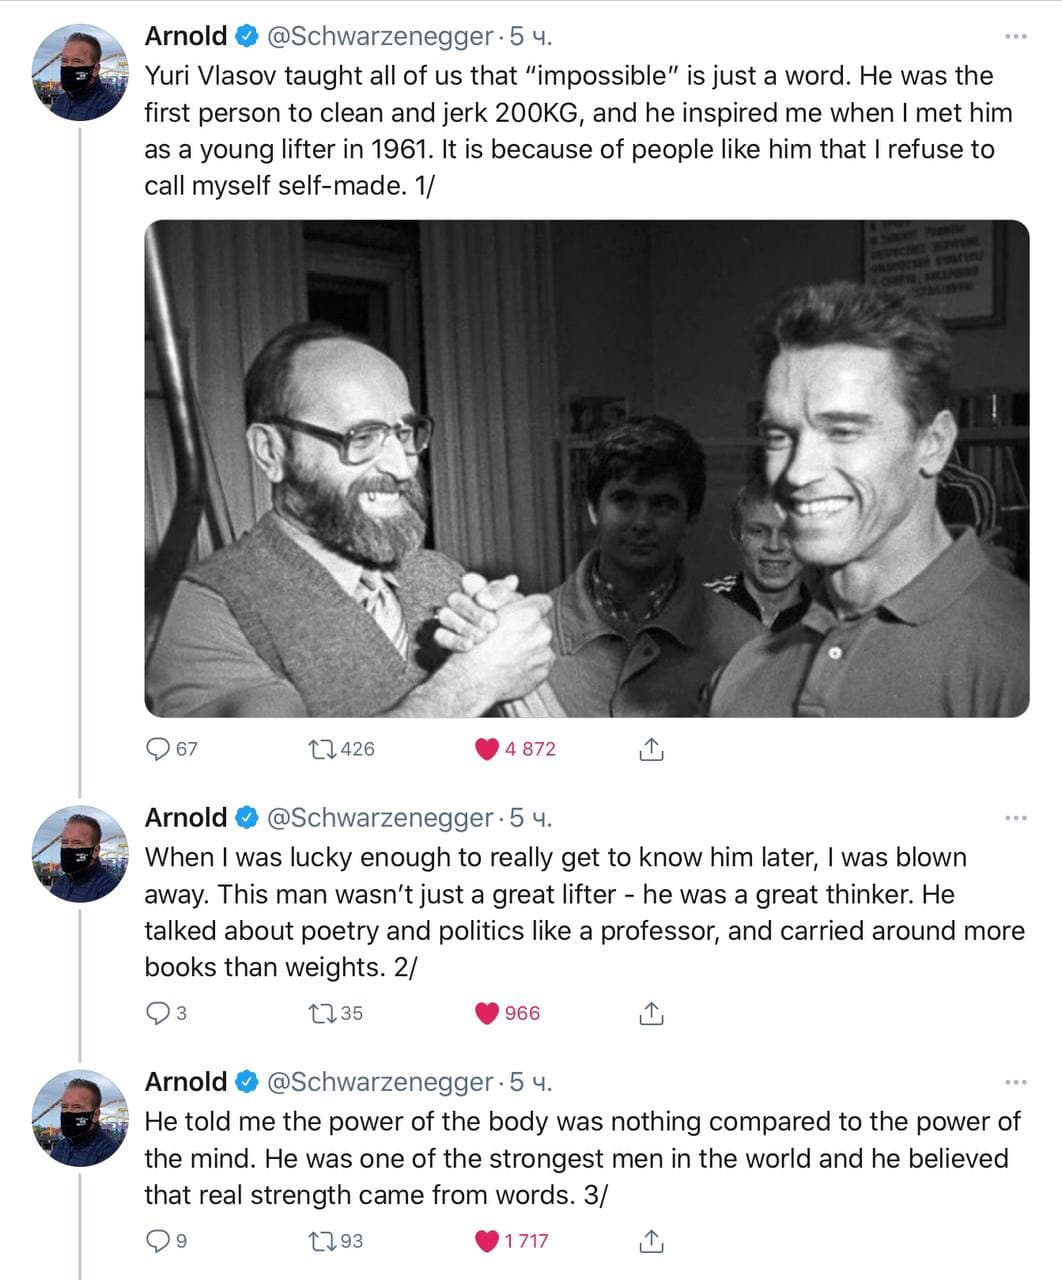1062x1280 pixels.
Task: Retweet the first tweet with 426 retweets
Action: click(323, 749)
